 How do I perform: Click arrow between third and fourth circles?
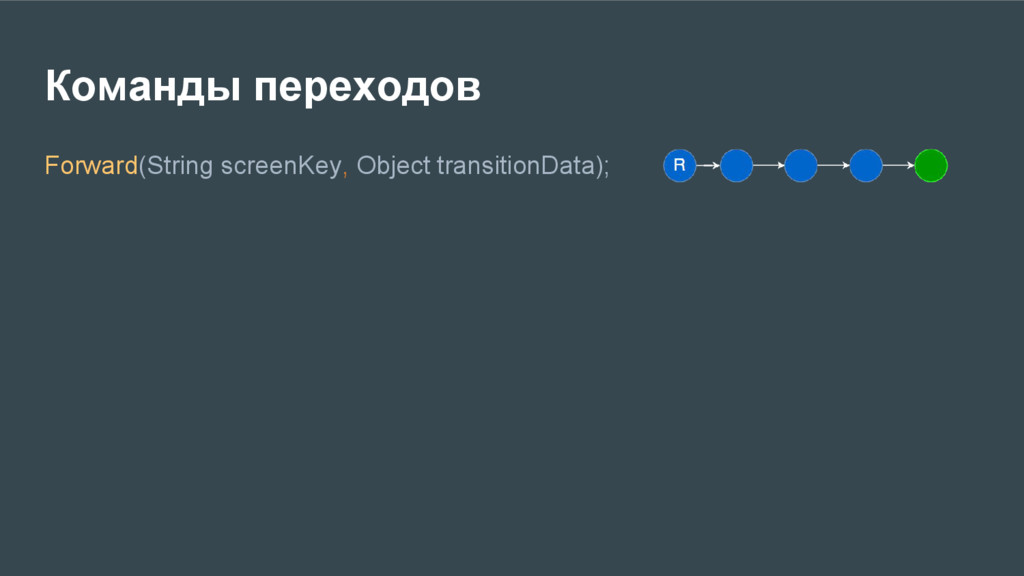pyautogui.click(x=833, y=165)
